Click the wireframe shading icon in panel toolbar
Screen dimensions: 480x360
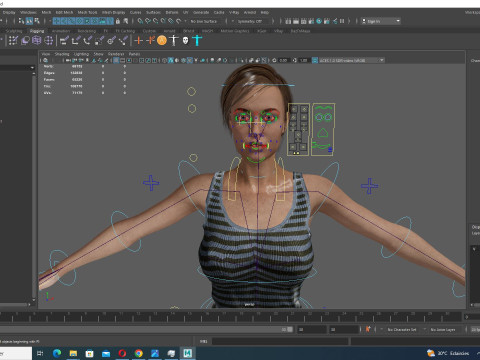click(x=164, y=60)
